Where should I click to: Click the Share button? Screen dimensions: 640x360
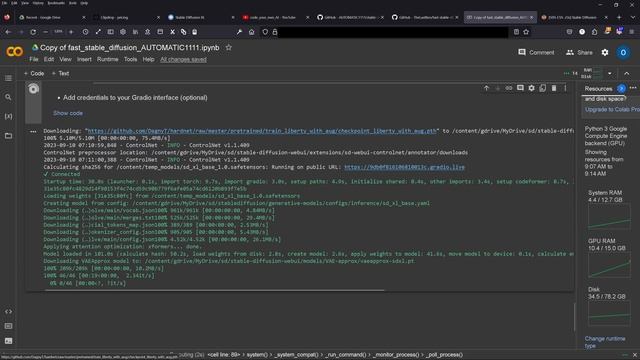coord(579,52)
